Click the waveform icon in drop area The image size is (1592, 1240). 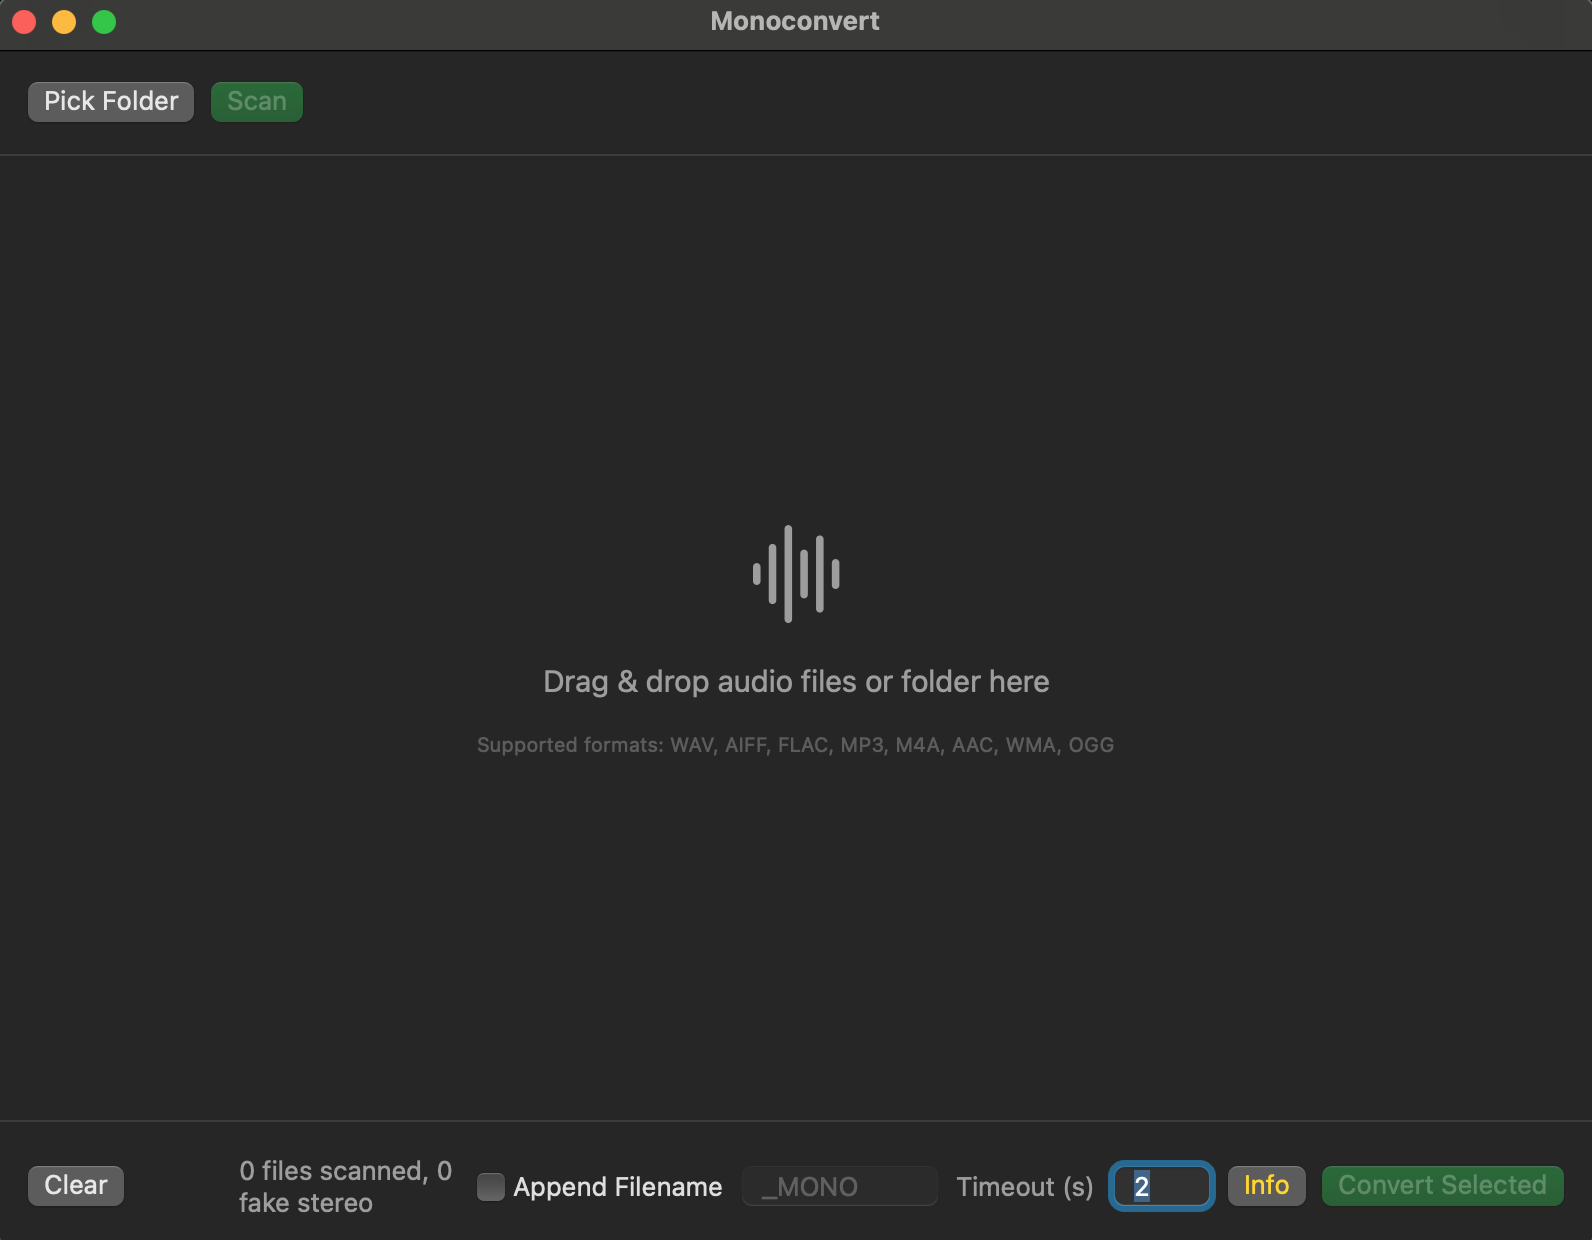(796, 574)
